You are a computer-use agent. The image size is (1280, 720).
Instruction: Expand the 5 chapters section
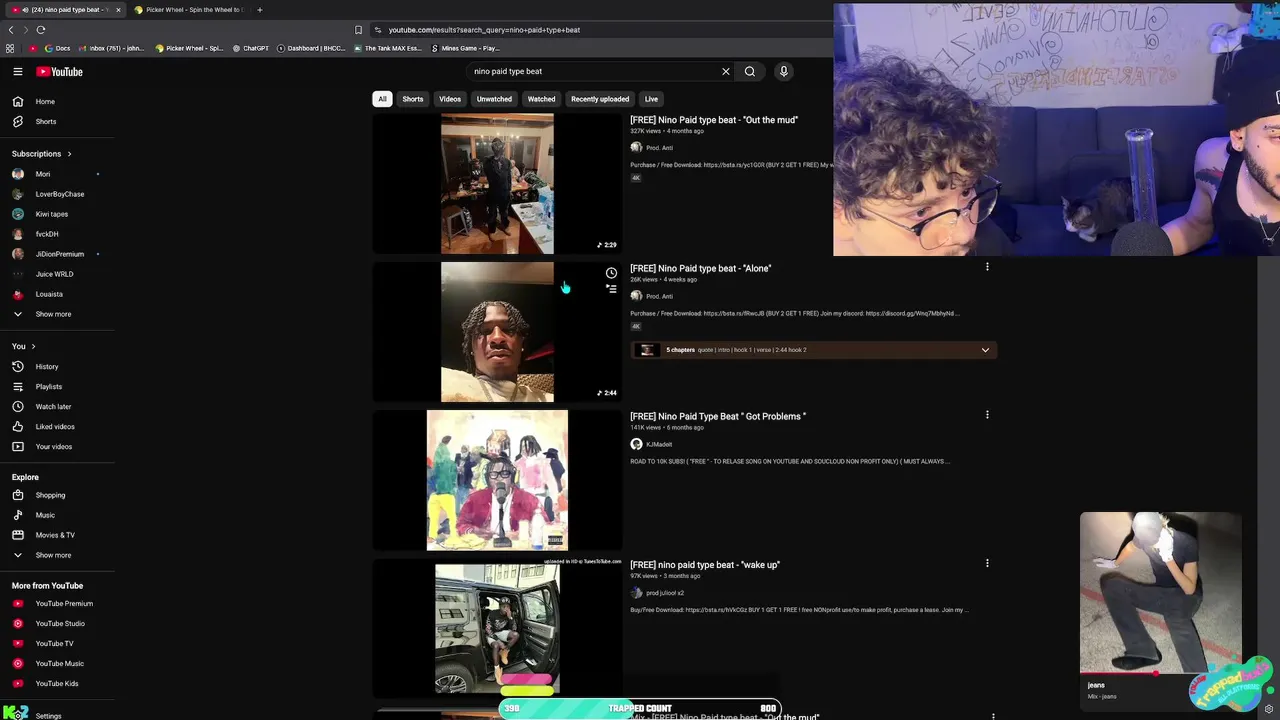tap(985, 350)
